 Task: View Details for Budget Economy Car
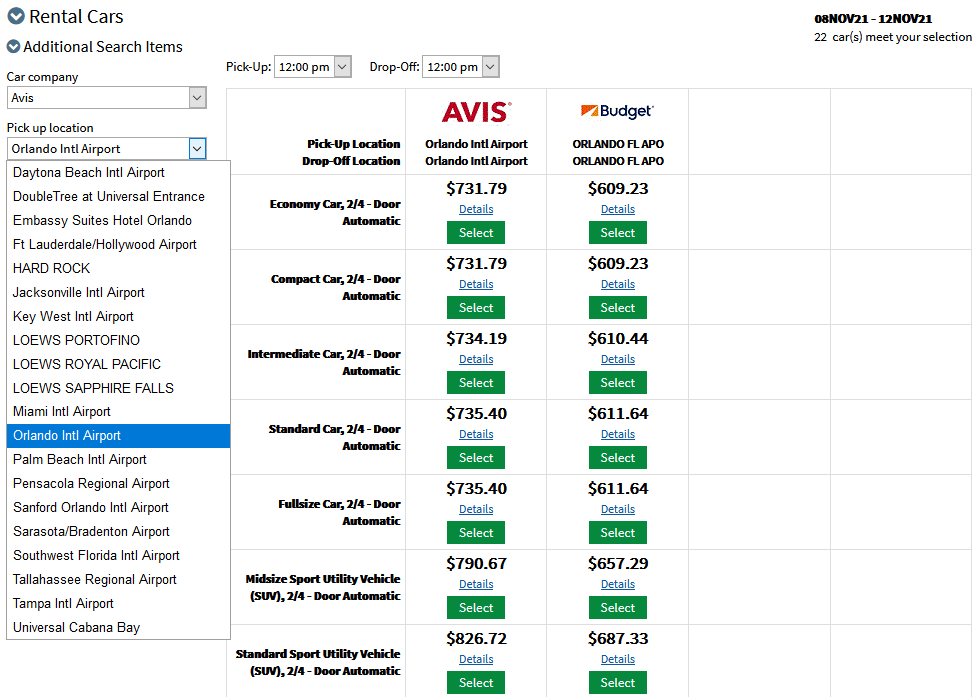click(617, 210)
